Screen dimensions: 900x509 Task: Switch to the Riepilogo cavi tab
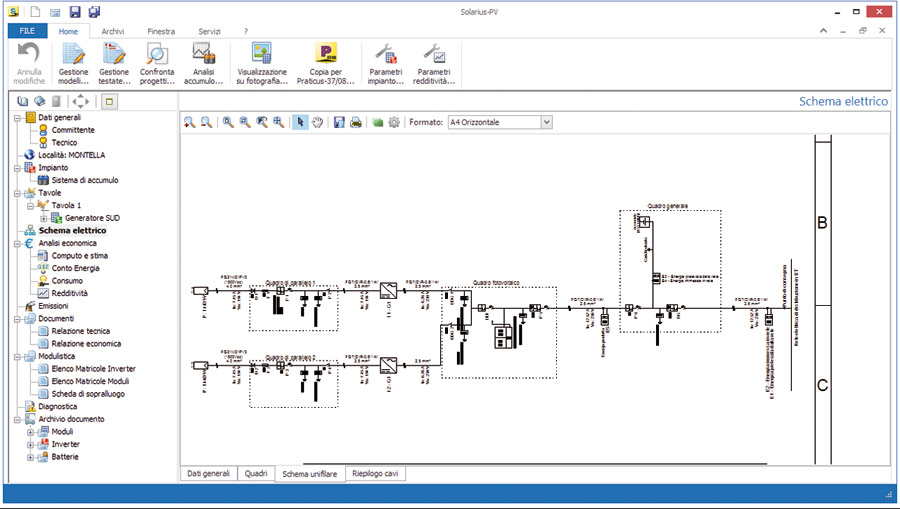point(375,473)
